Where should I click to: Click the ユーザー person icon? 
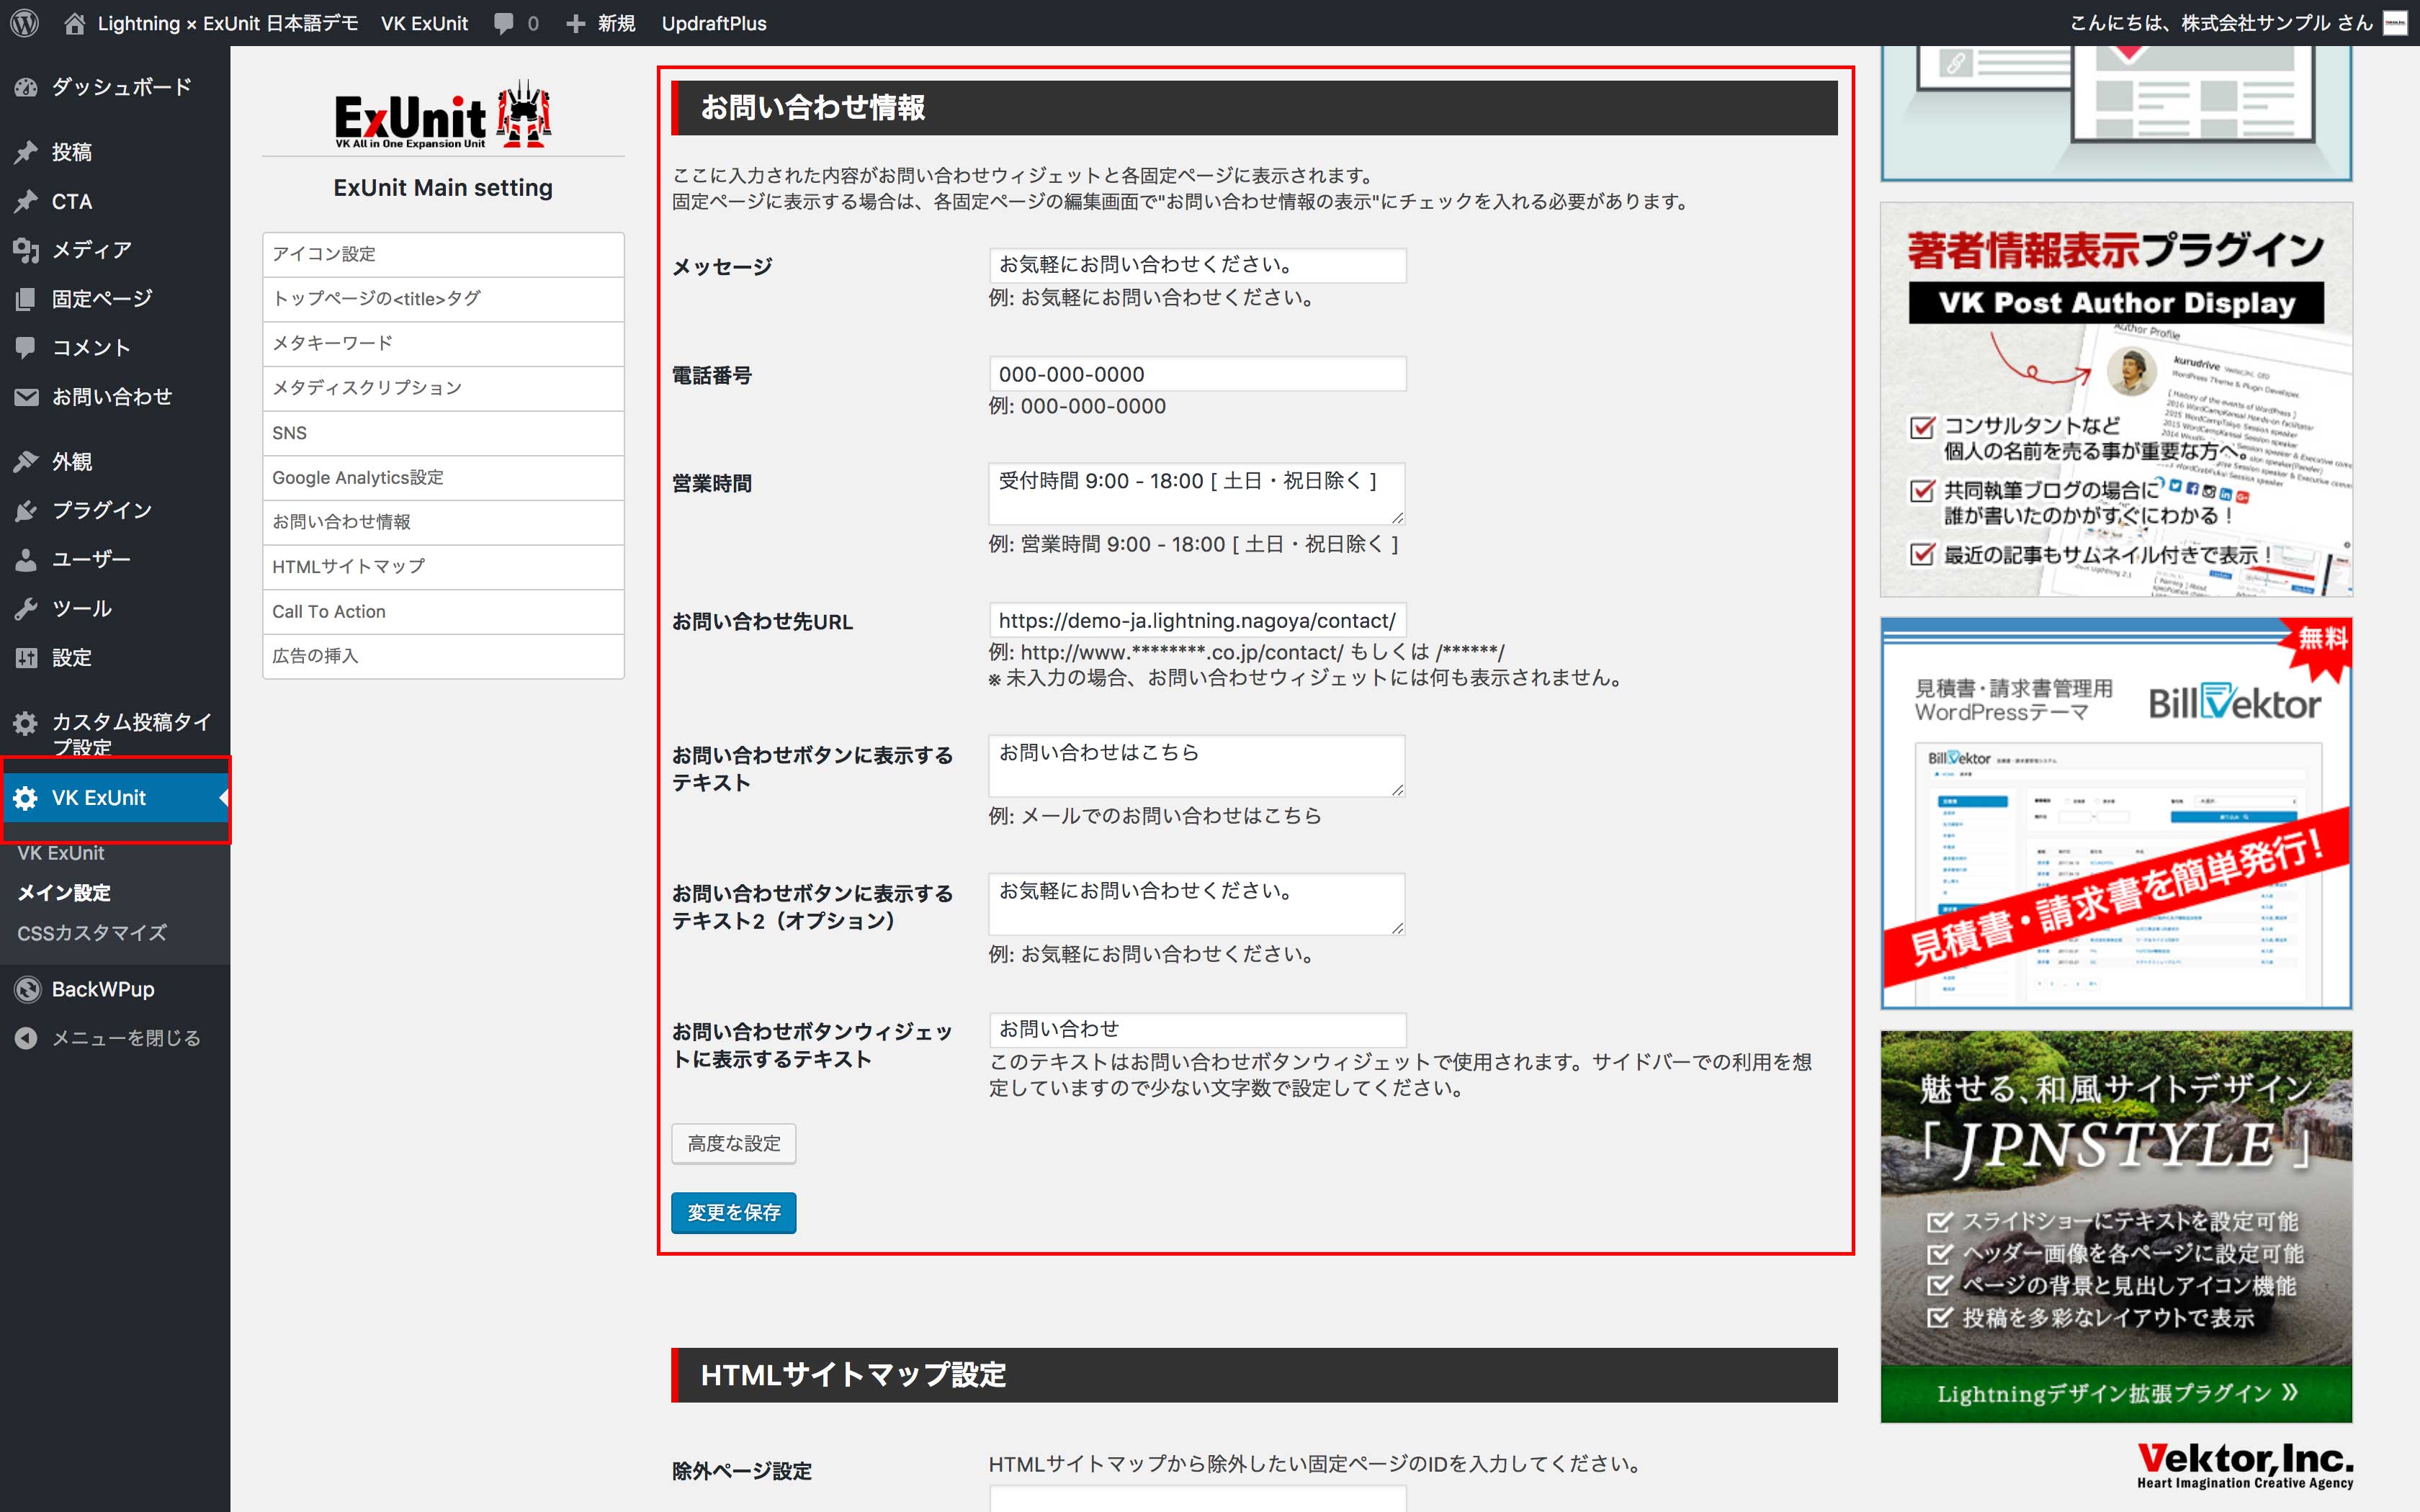(26, 559)
